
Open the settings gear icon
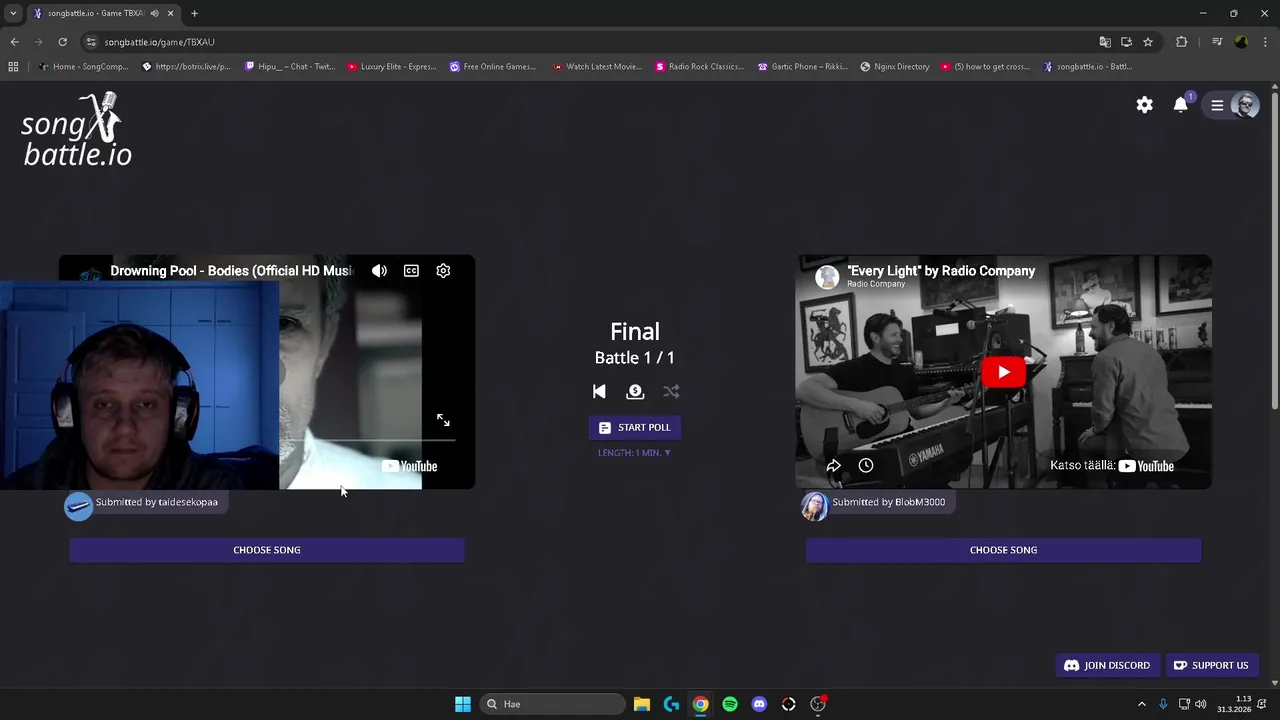(1145, 105)
